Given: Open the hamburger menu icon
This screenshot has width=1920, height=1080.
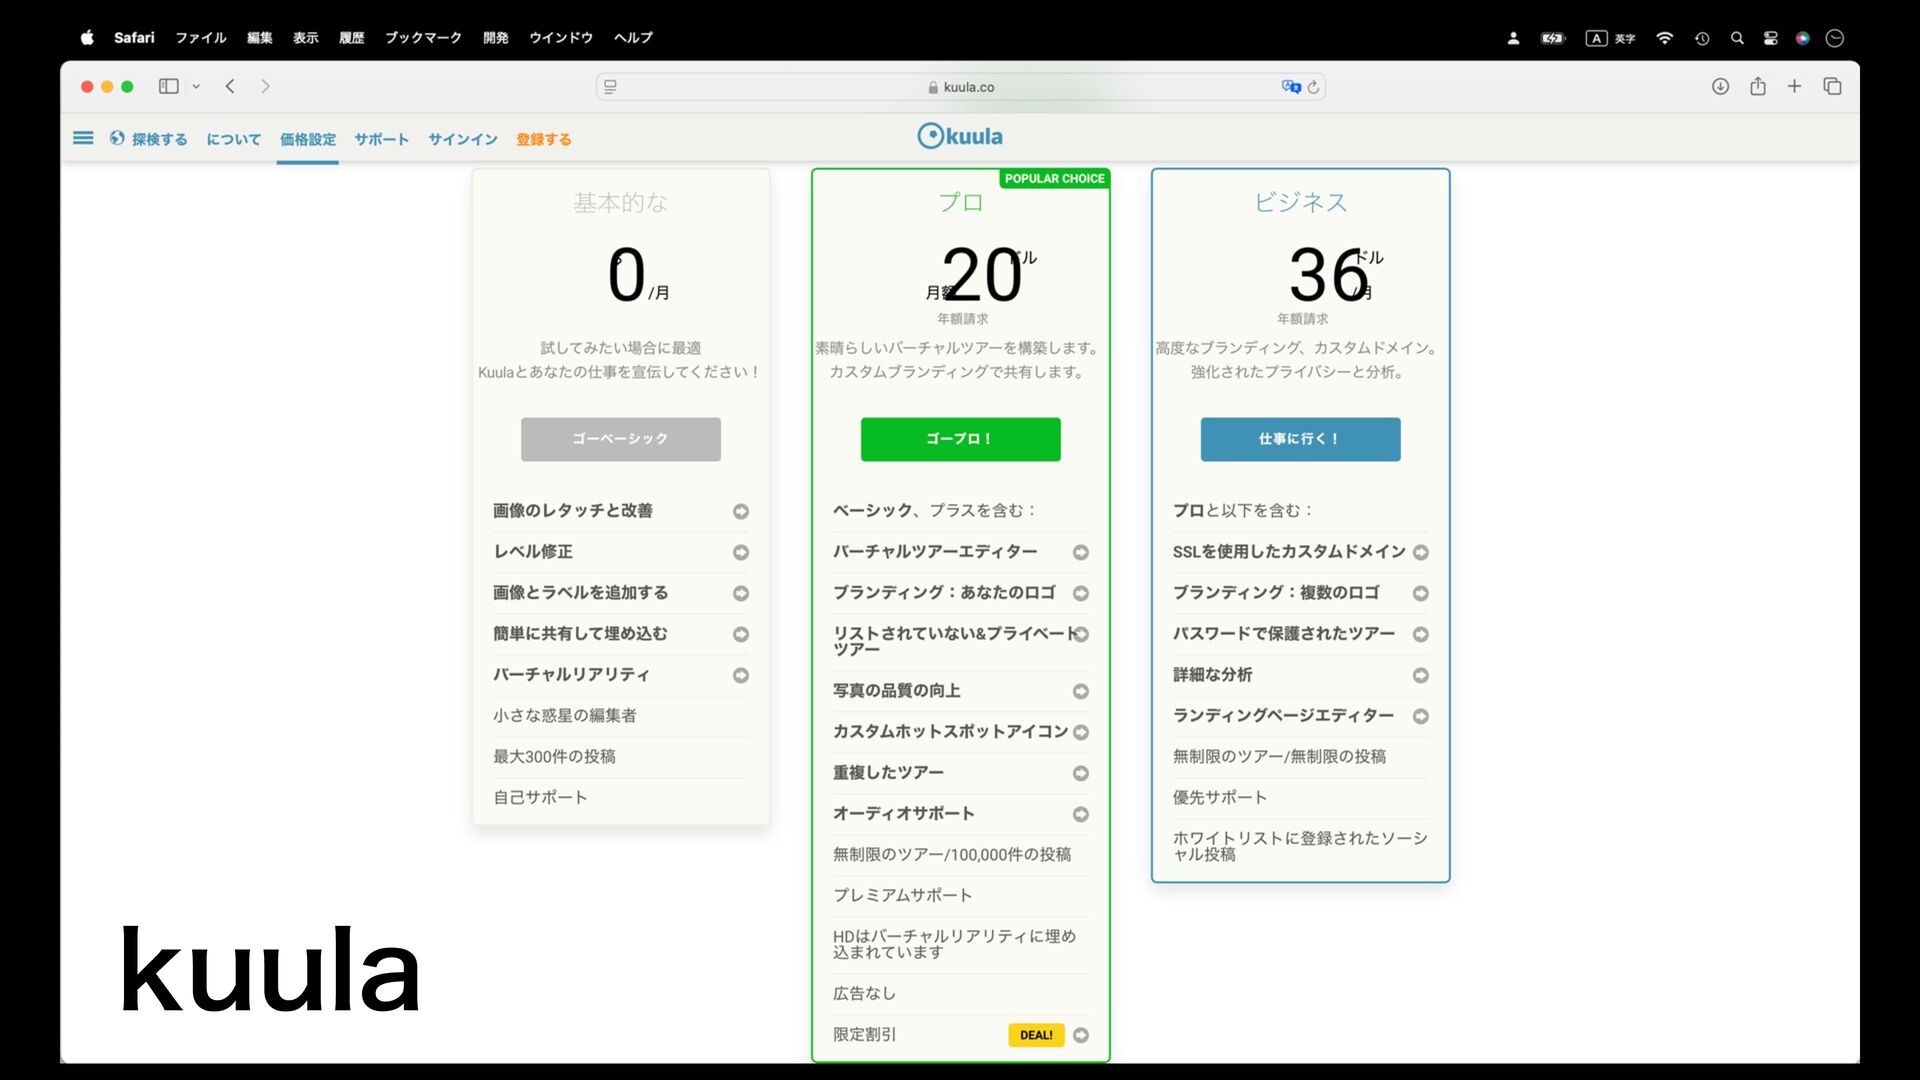Looking at the screenshot, I should pyautogui.click(x=83, y=138).
